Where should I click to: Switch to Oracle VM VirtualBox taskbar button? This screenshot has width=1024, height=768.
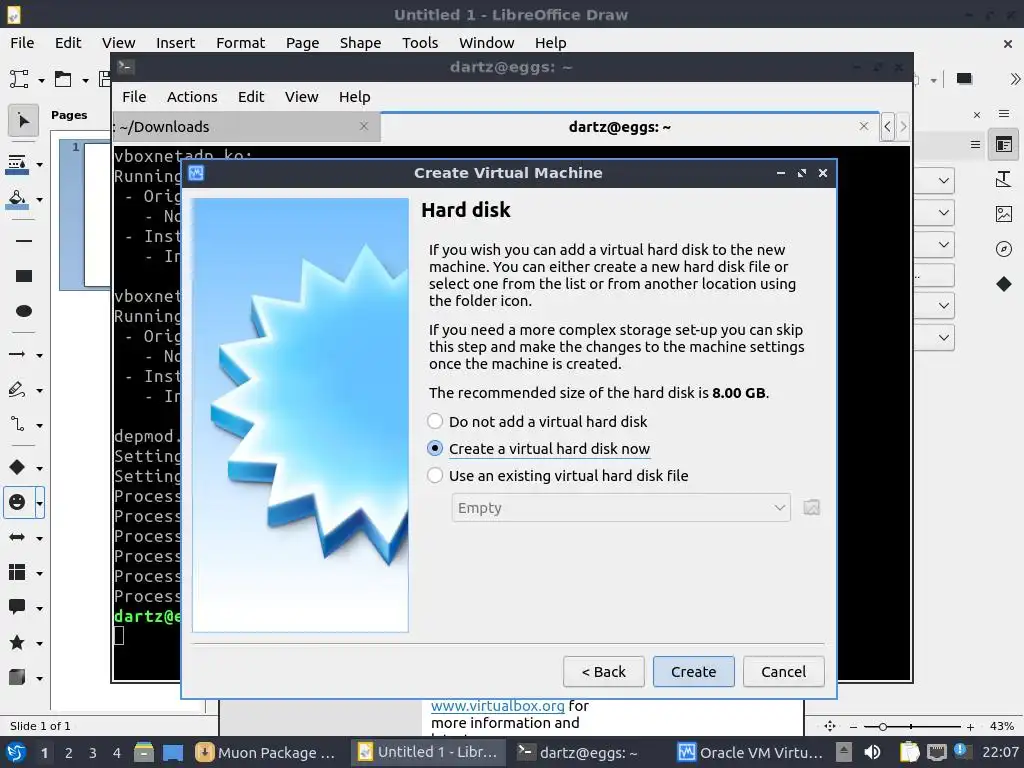click(x=751, y=752)
